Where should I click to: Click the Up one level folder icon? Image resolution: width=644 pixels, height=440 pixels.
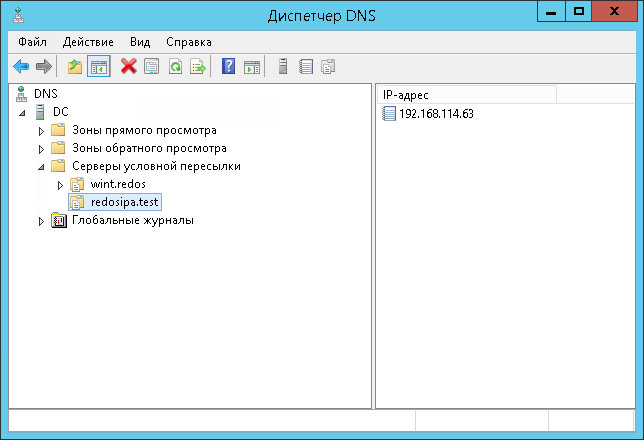[x=74, y=67]
